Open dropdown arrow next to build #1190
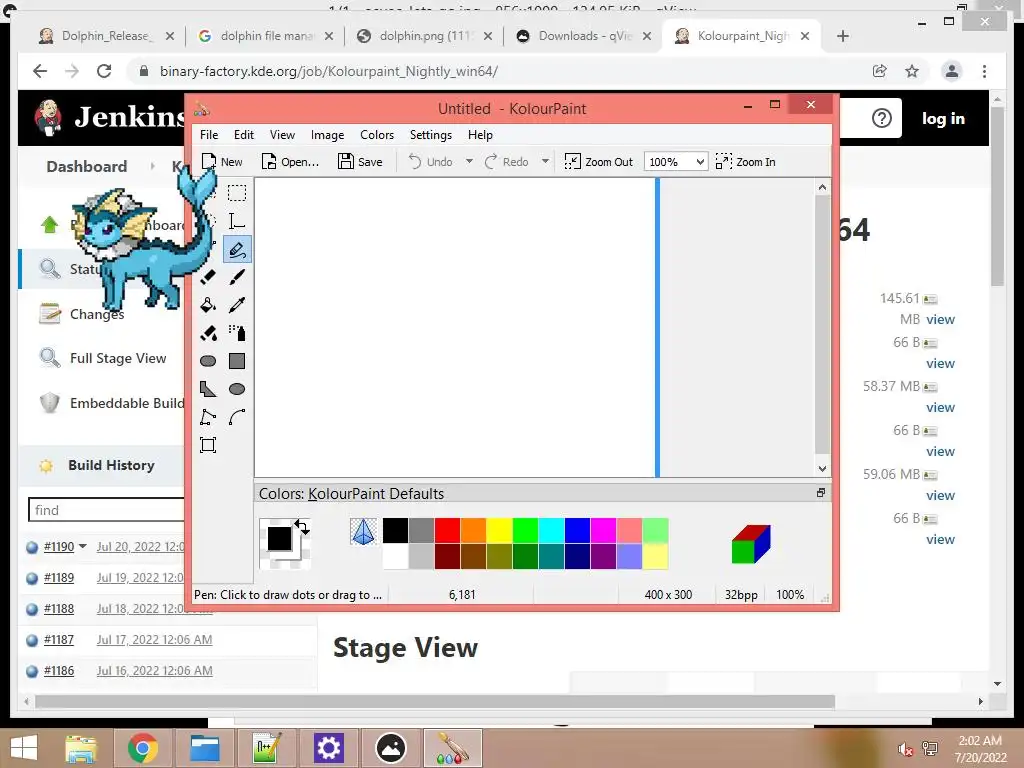 click(83, 546)
